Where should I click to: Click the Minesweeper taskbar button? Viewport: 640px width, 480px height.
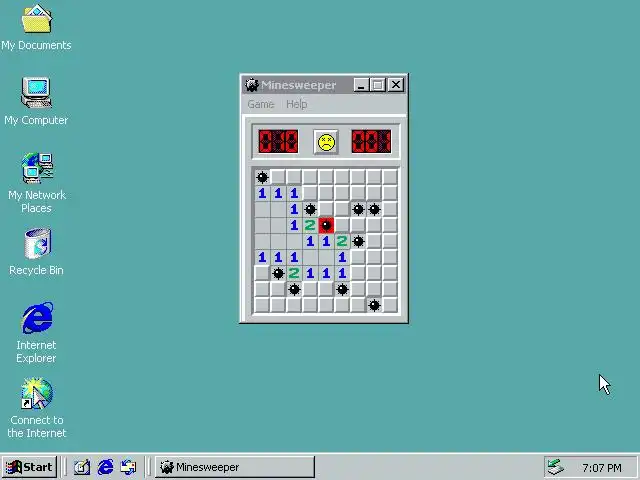[235, 467]
